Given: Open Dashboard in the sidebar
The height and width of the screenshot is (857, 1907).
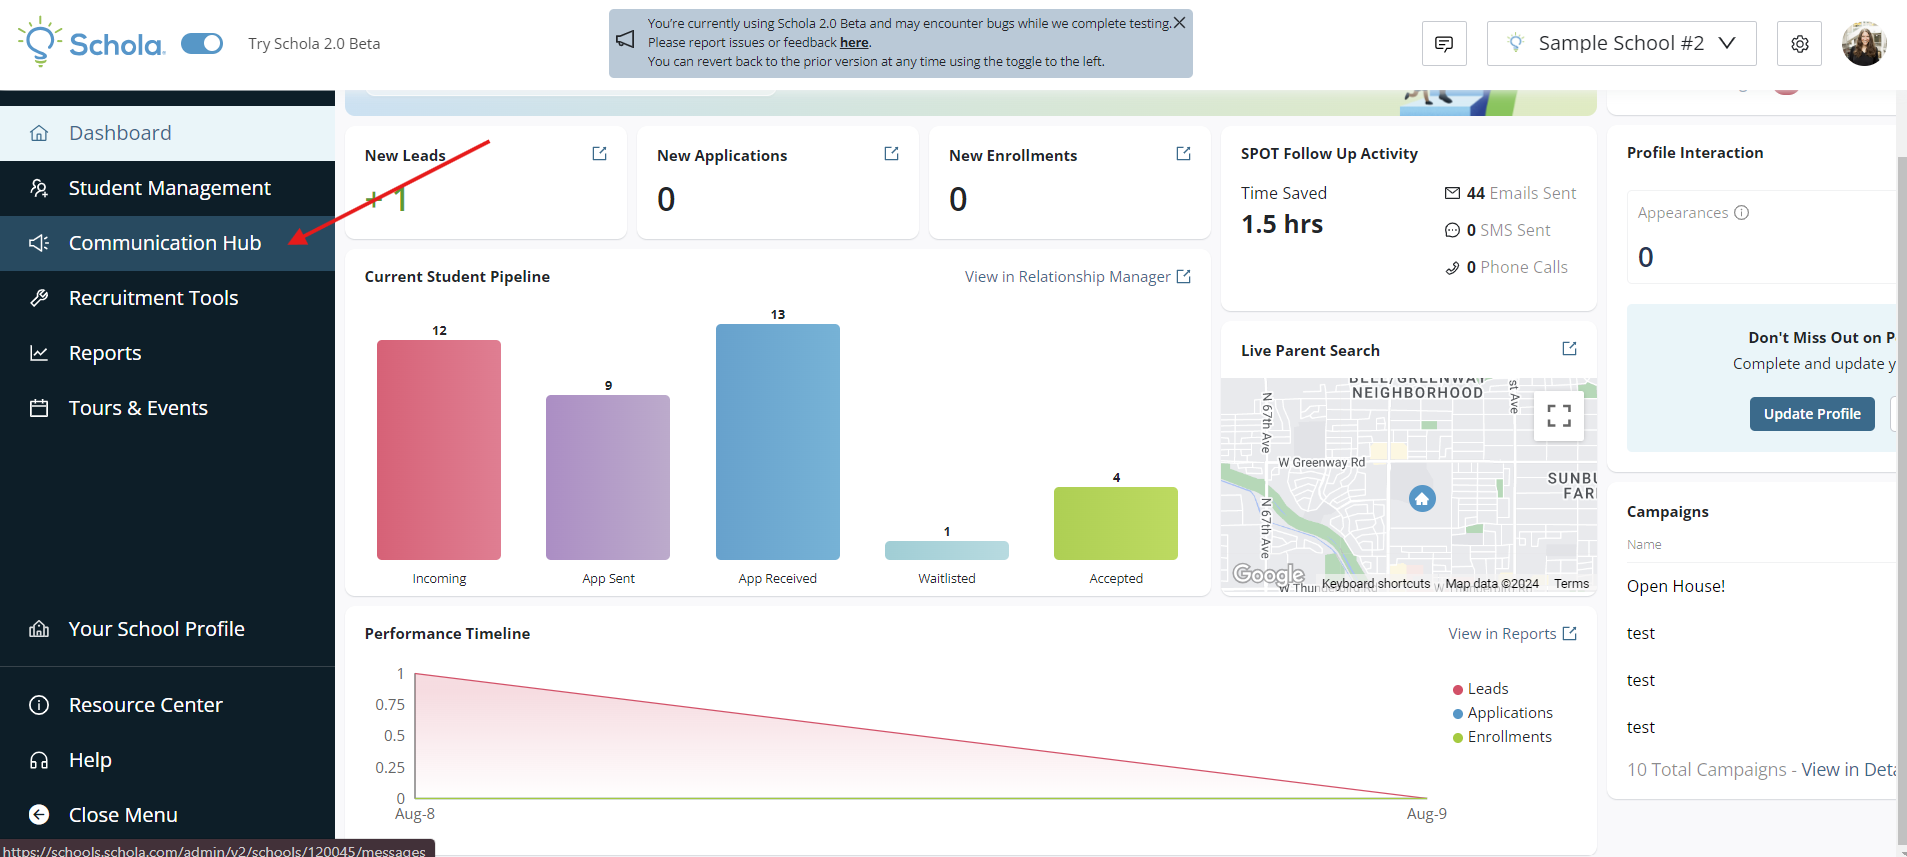Looking at the screenshot, I should [x=167, y=133].
